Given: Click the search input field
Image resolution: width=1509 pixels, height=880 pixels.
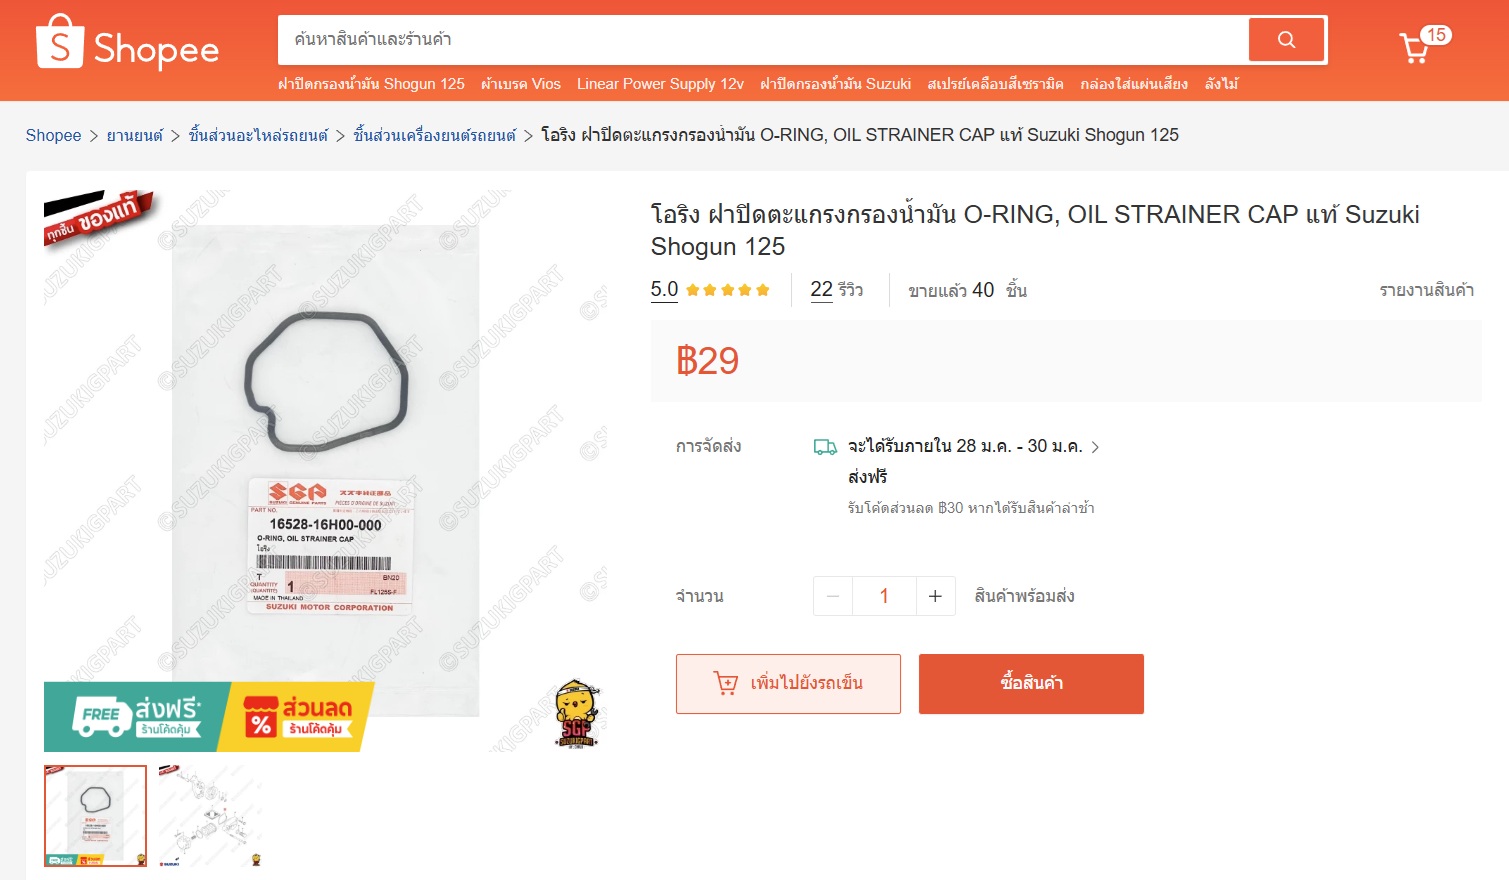Looking at the screenshot, I should coord(763,40).
